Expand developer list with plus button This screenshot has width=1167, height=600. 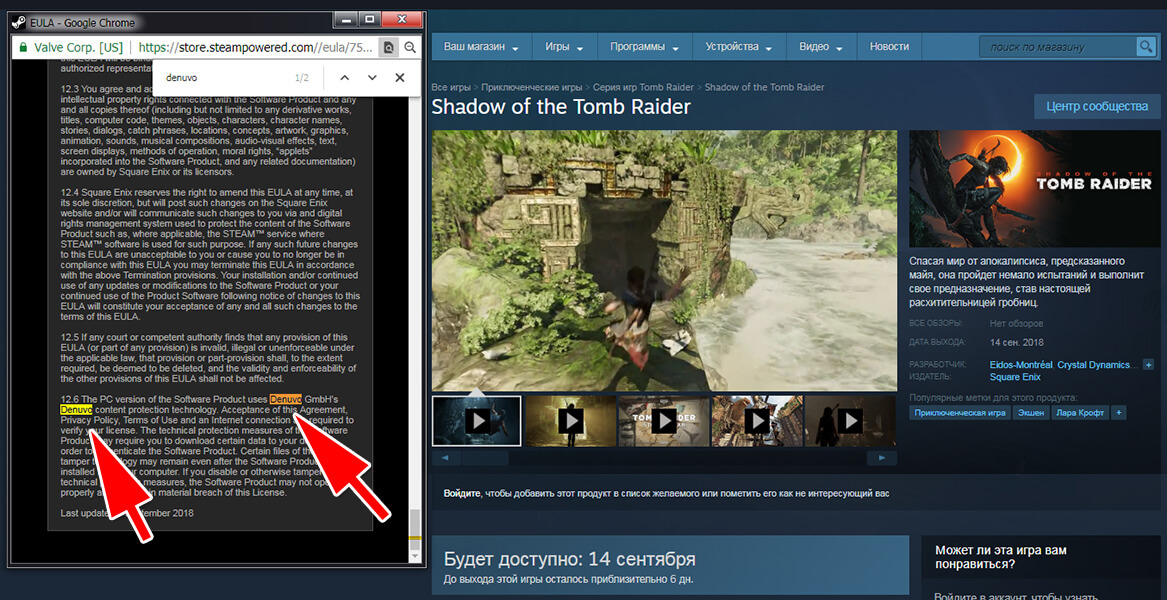click(1148, 365)
